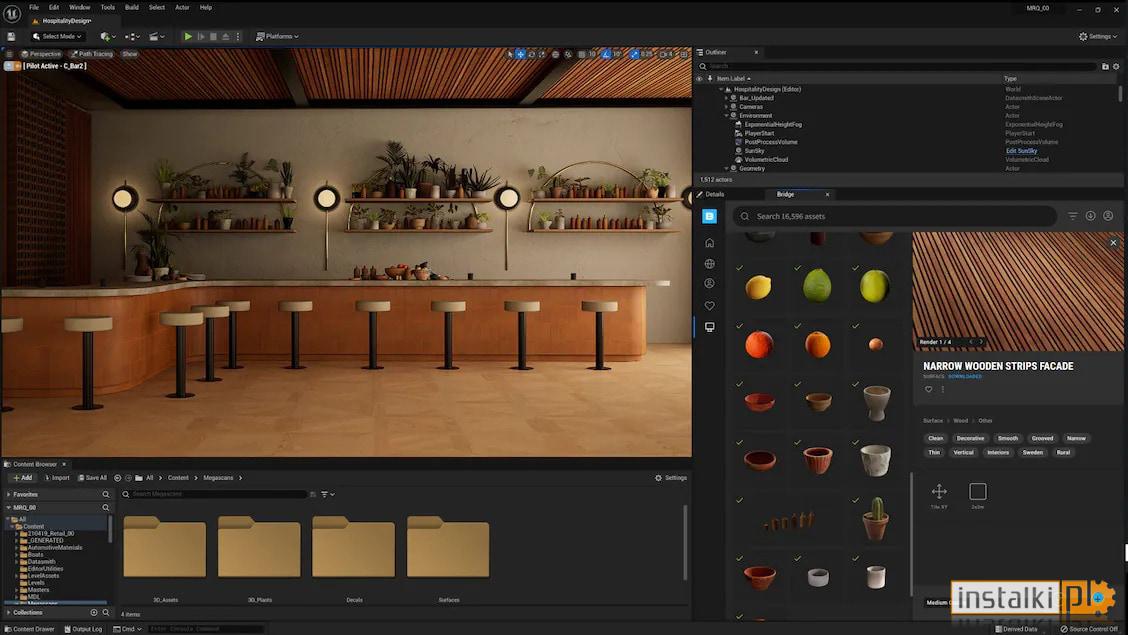
Task: Select the potted cactus asset thumbnail
Action: point(875,518)
